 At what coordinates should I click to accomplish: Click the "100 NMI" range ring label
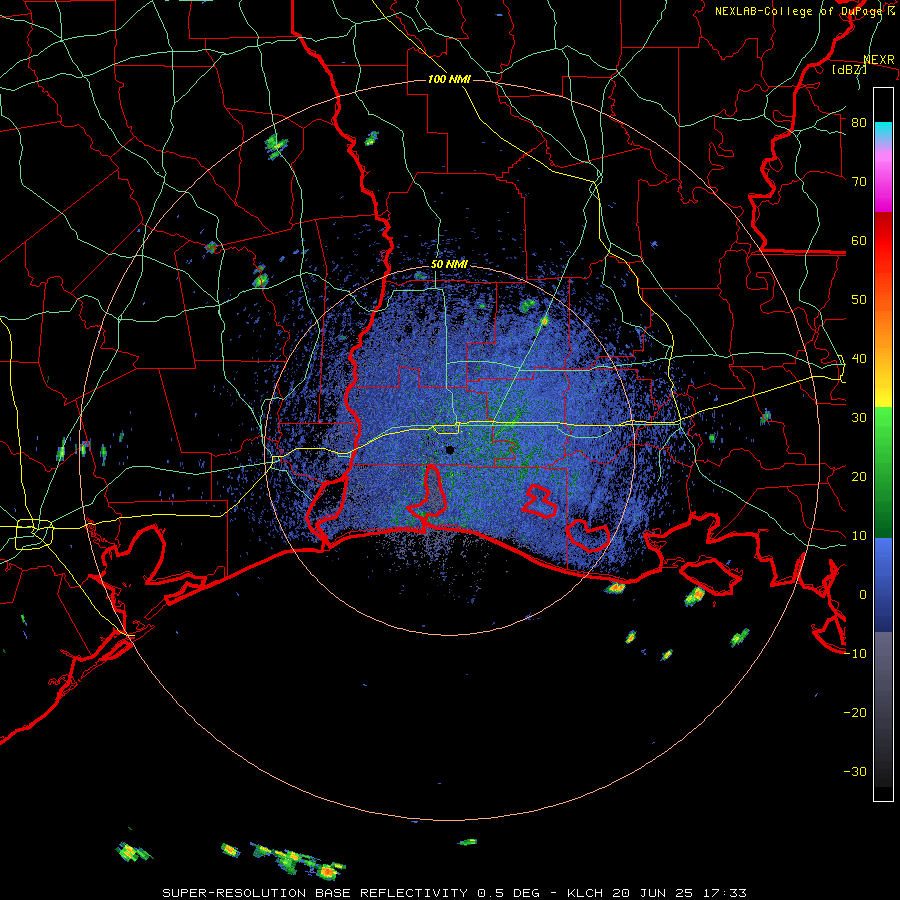click(x=449, y=79)
